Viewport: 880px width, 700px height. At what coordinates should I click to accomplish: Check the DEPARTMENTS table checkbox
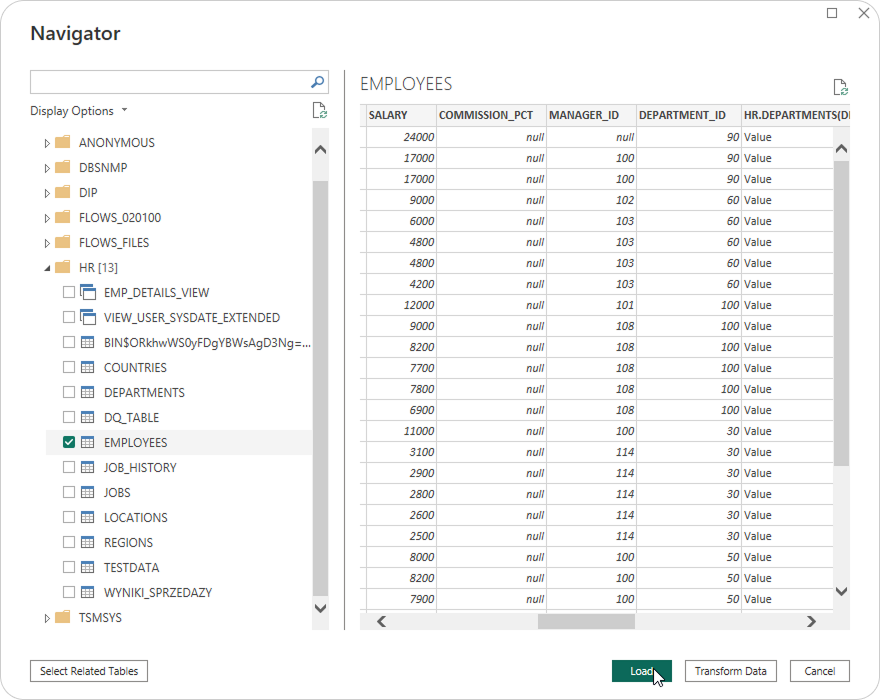point(69,392)
